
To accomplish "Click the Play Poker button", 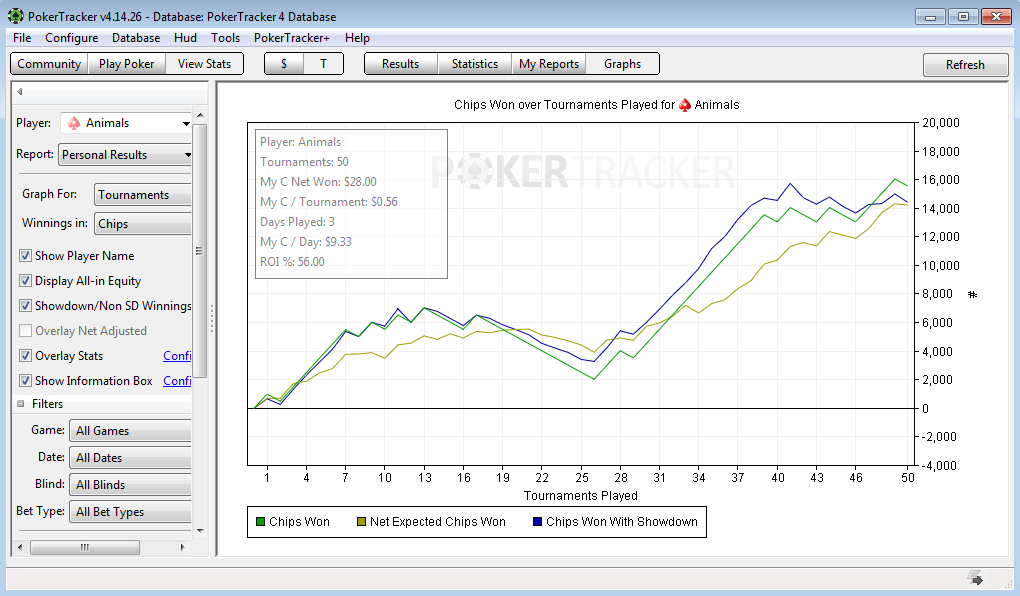I will click(127, 64).
